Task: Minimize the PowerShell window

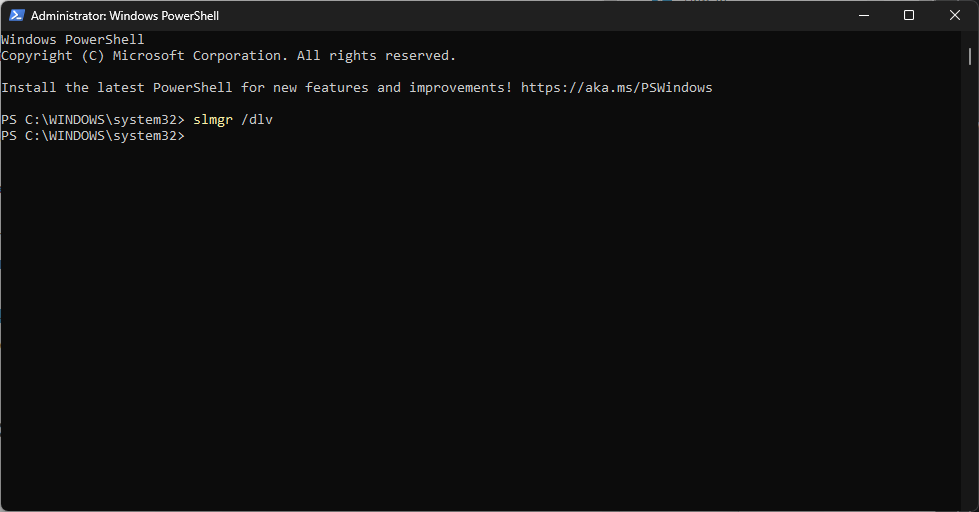Action: (864, 16)
